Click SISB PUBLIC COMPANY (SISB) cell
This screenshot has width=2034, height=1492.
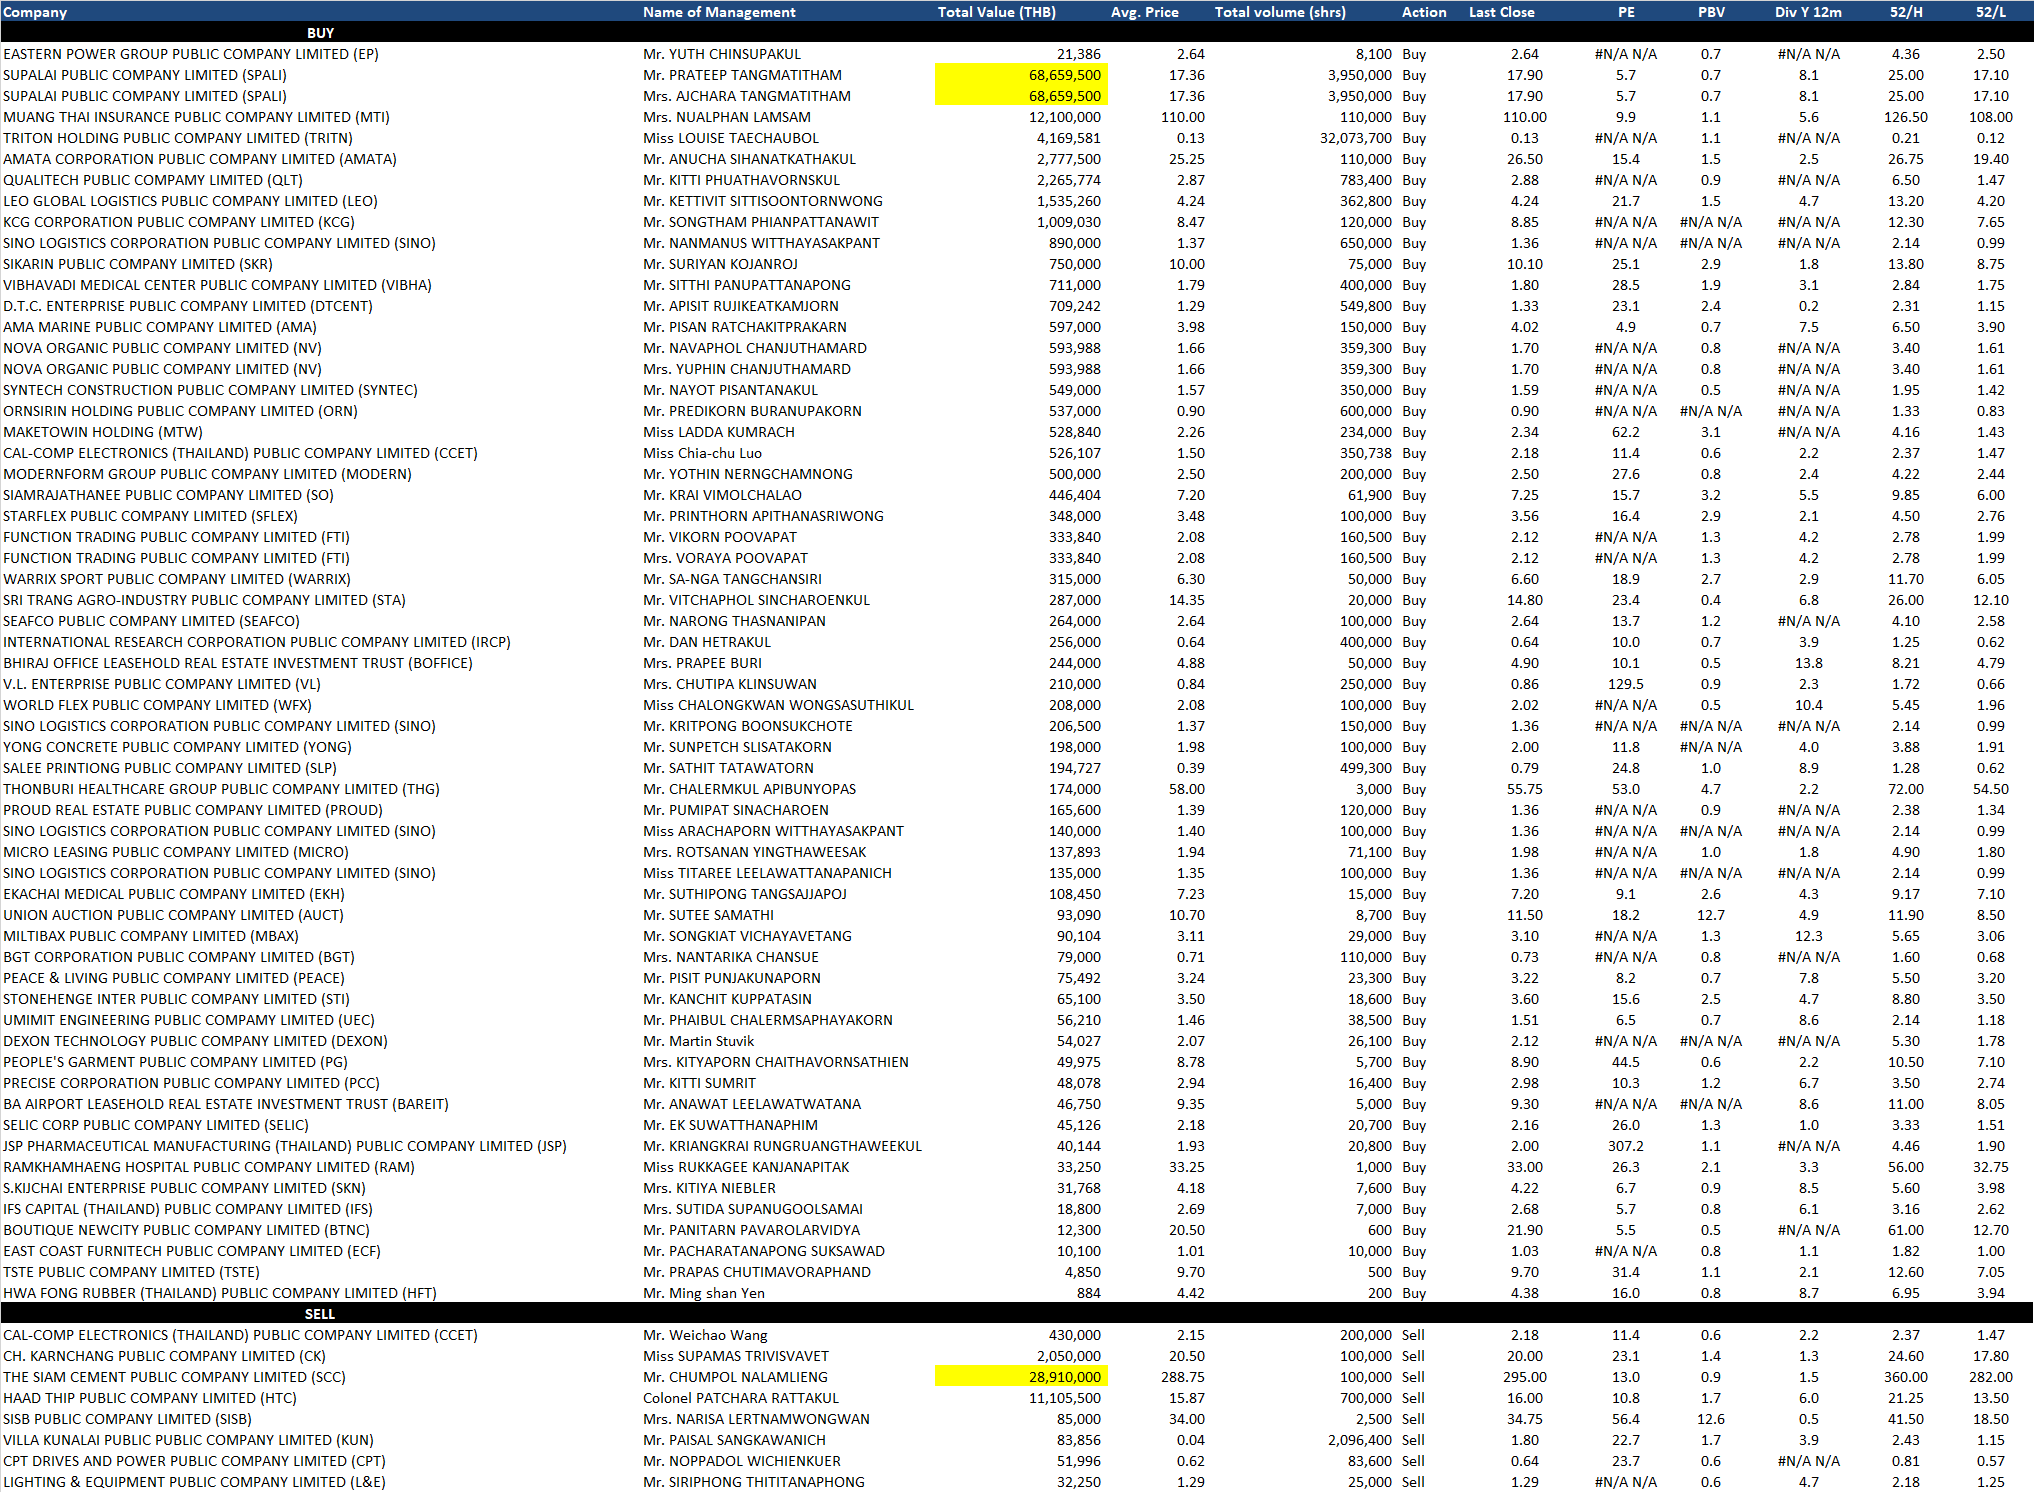[x=127, y=1419]
